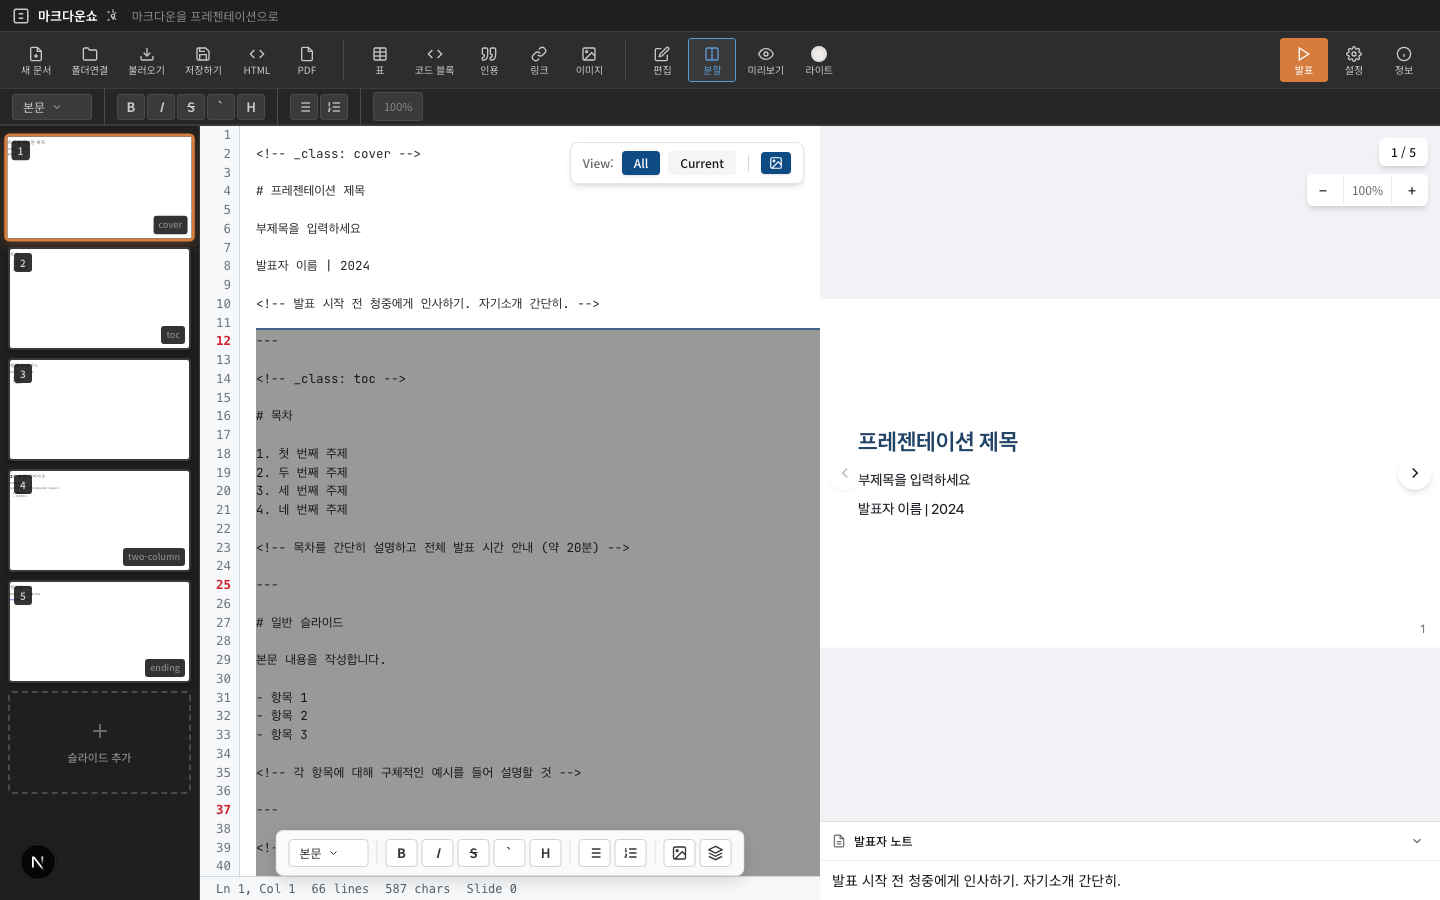Switch to 편집 editing mode
Screen dimensions: 1440x900
661,60
